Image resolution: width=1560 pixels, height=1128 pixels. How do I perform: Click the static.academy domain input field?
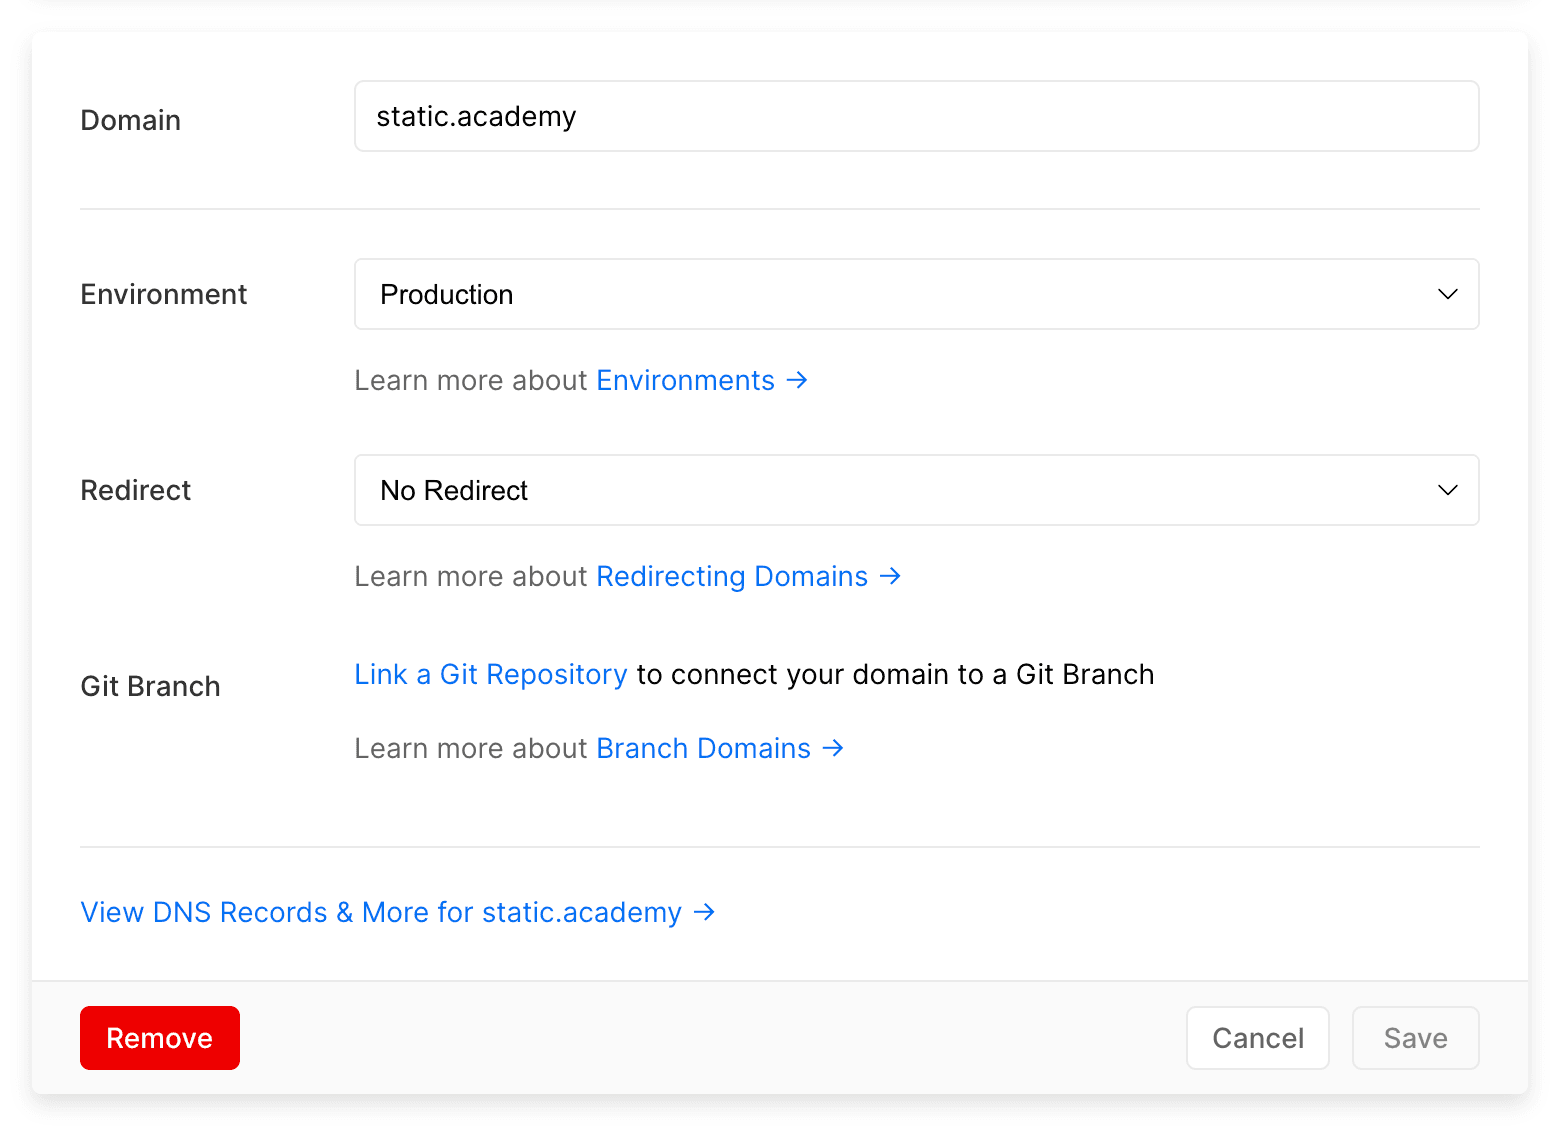916,116
